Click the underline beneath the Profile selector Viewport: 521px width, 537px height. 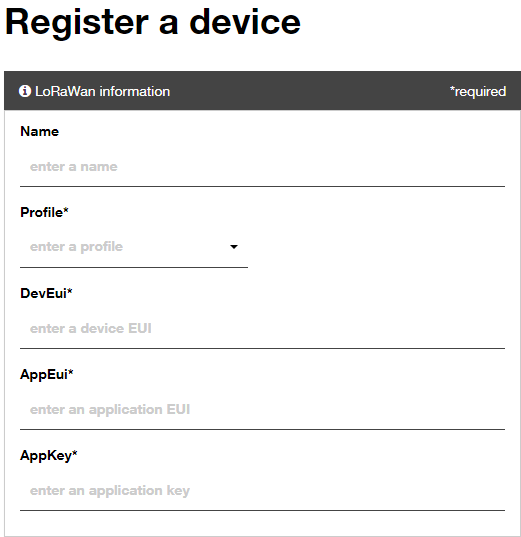click(134, 267)
